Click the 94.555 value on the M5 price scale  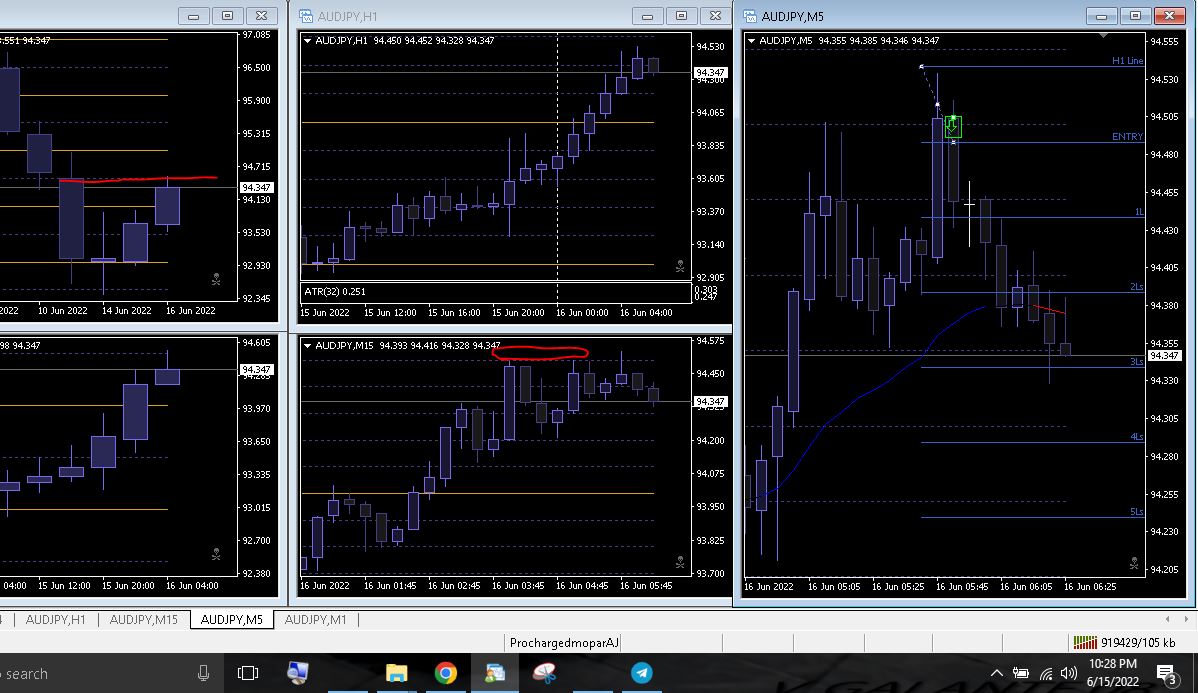click(x=1164, y=41)
